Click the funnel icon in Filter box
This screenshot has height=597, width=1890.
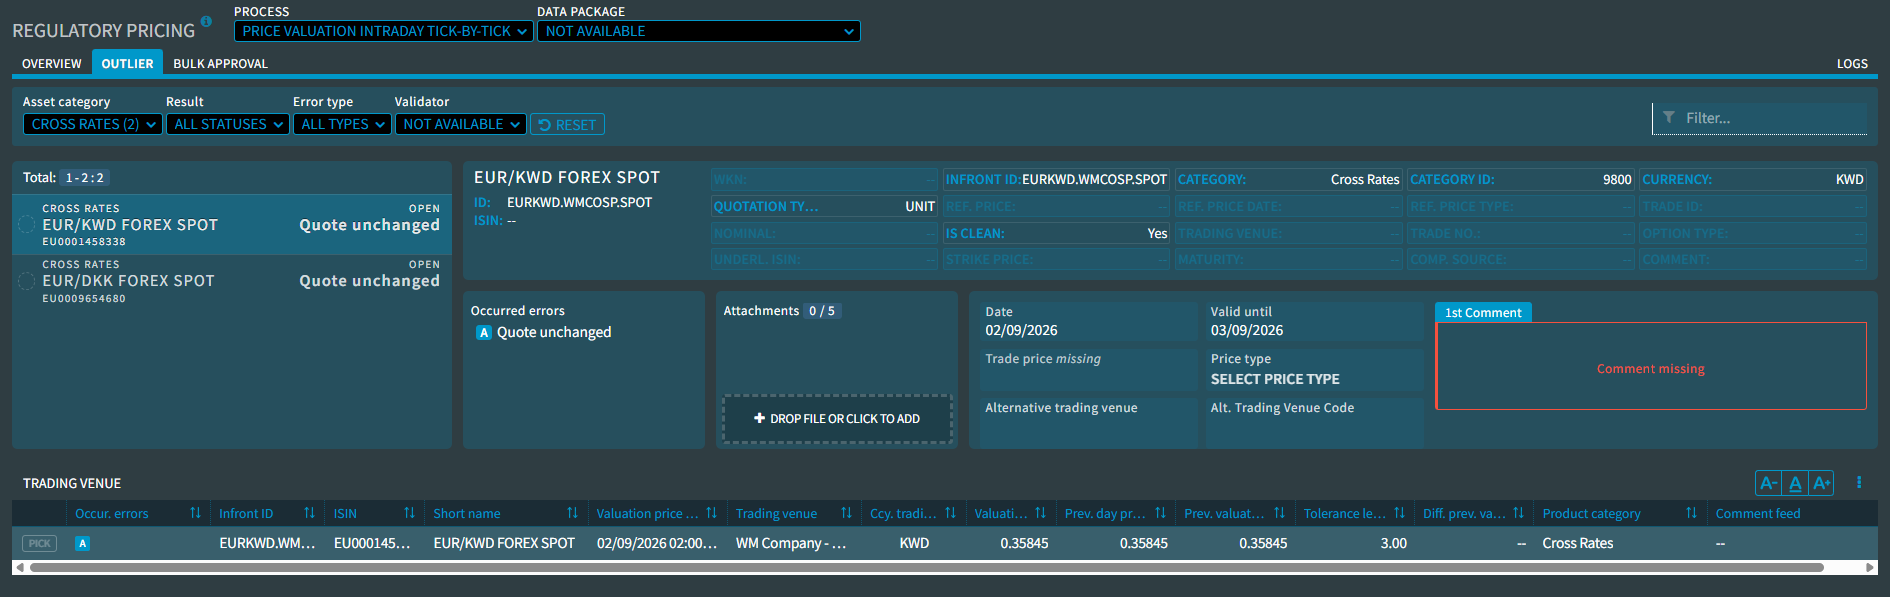tap(1669, 118)
